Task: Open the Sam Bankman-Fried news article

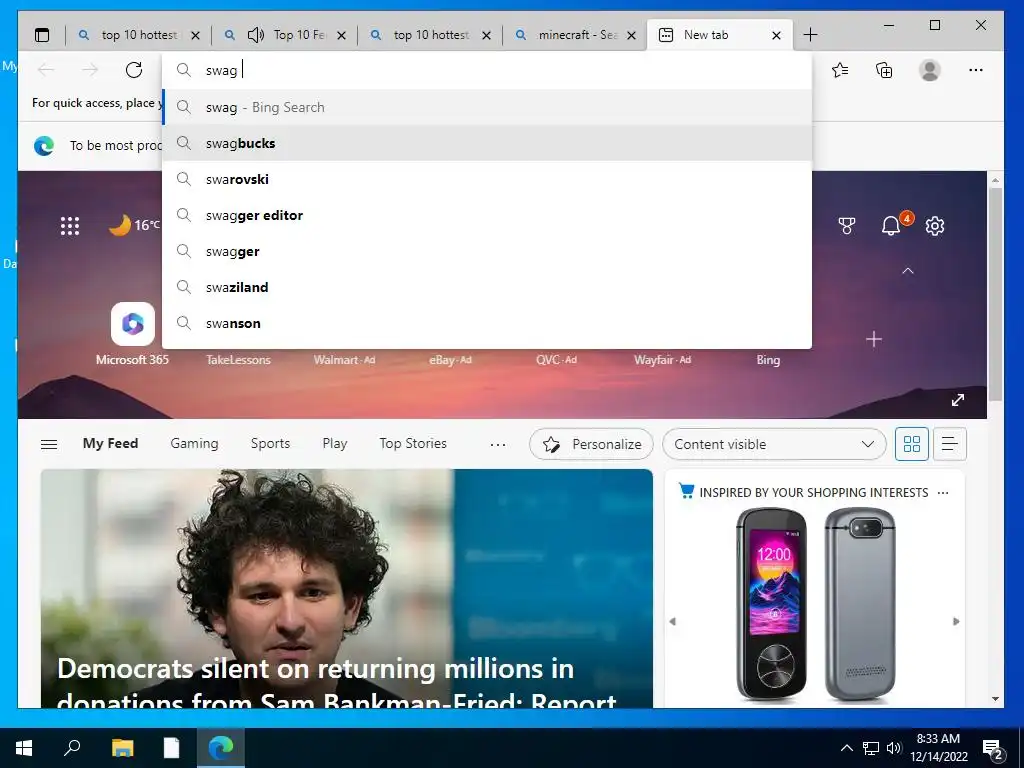Action: click(347, 588)
